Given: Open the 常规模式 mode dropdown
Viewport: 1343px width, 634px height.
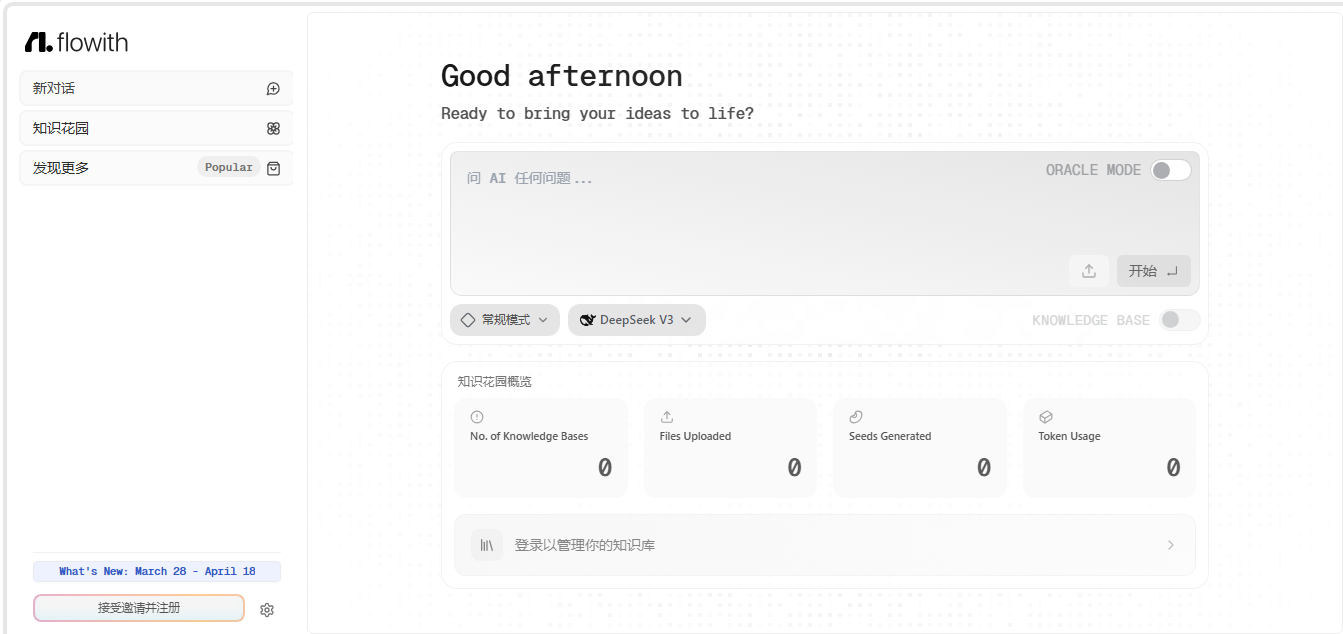Looking at the screenshot, I should pyautogui.click(x=505, y=320).
